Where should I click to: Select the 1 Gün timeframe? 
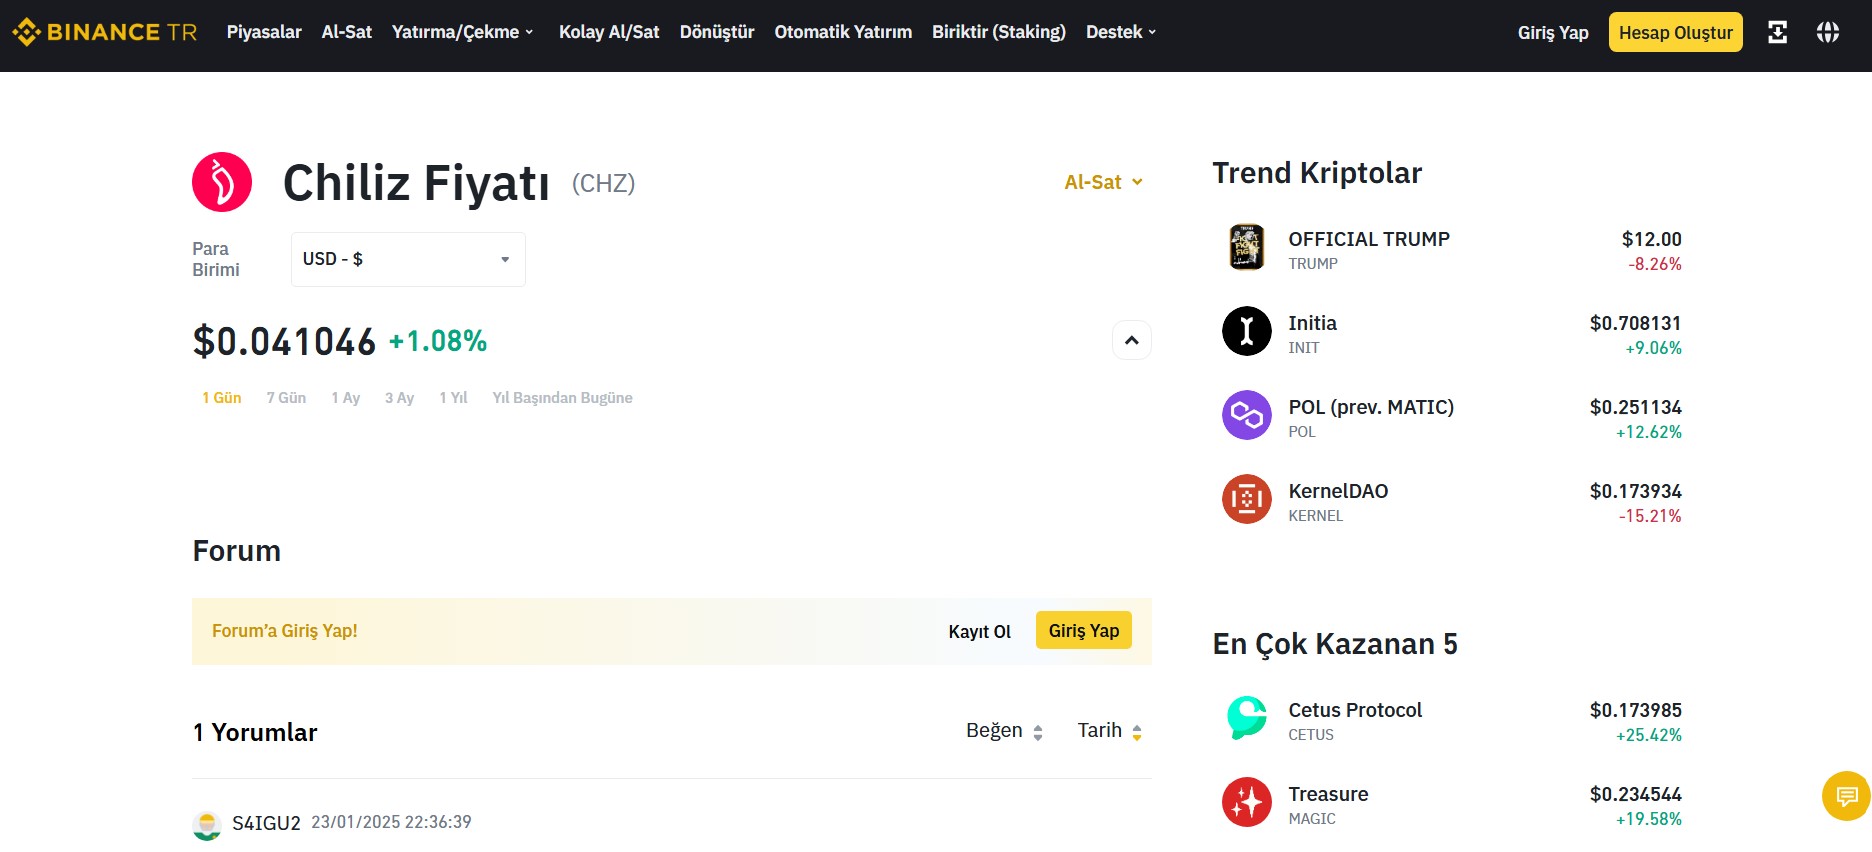[222, 398]
